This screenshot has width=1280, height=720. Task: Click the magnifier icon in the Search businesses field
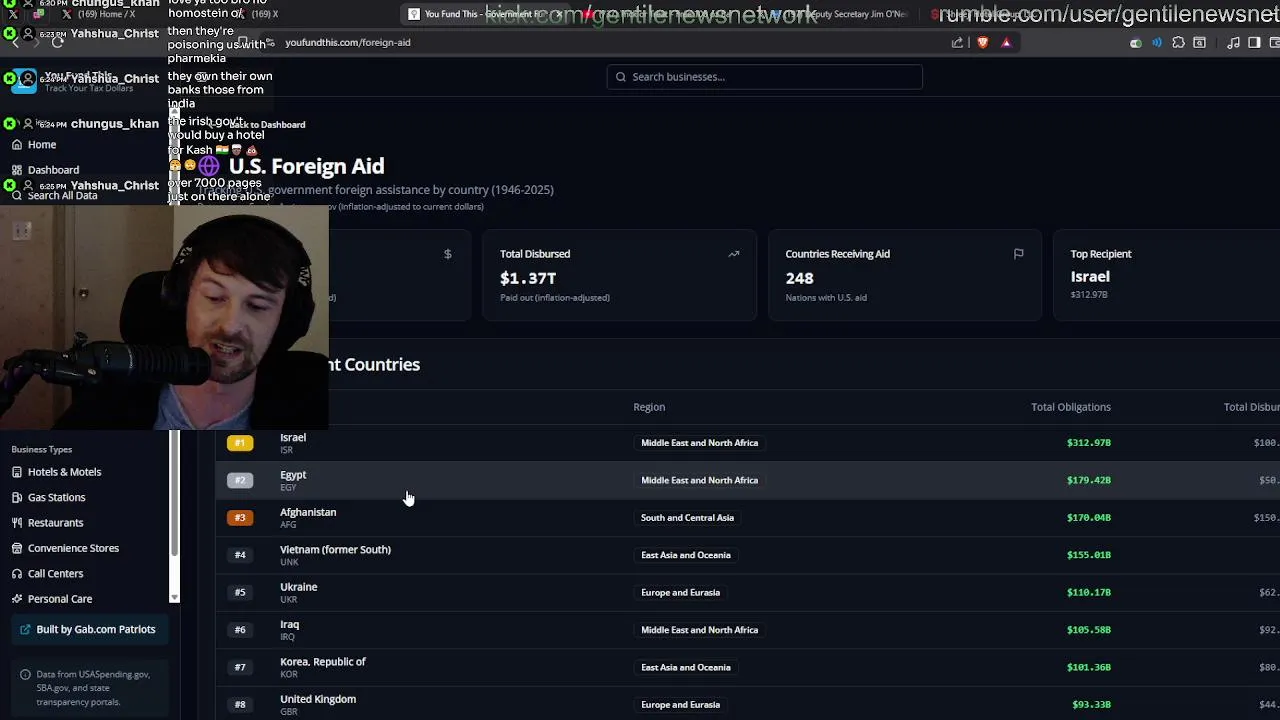tap(621, 77)
